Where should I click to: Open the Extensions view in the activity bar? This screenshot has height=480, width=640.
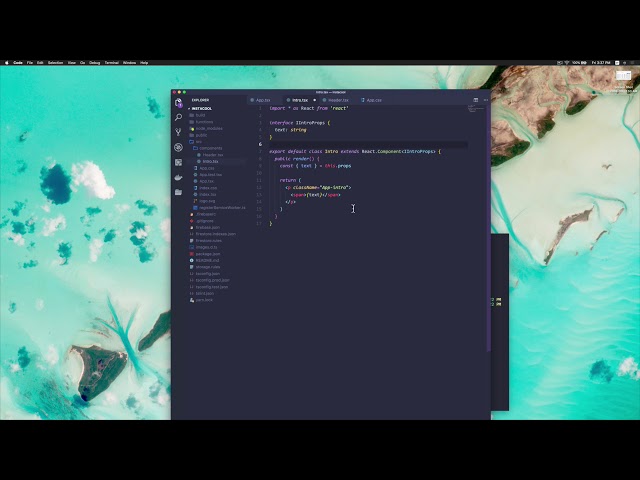tap(178, 162)
